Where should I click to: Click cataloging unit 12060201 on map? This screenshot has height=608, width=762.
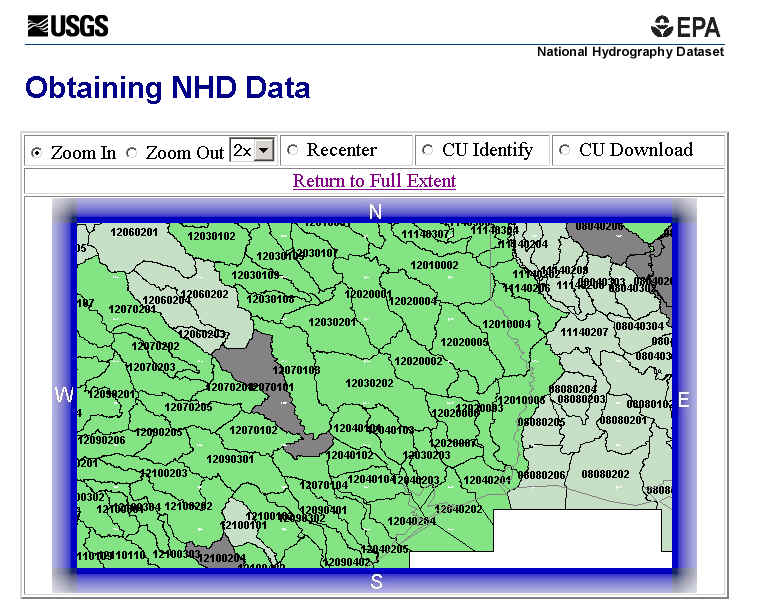[134, 233]
